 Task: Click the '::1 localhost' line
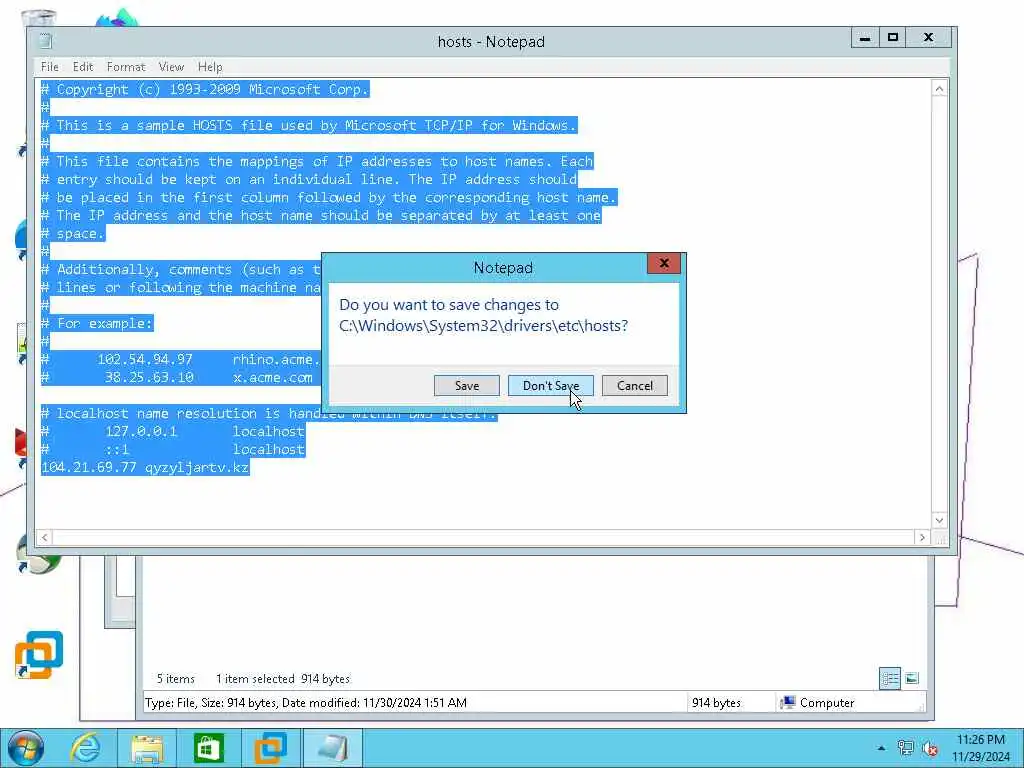[x=172, y=449]
